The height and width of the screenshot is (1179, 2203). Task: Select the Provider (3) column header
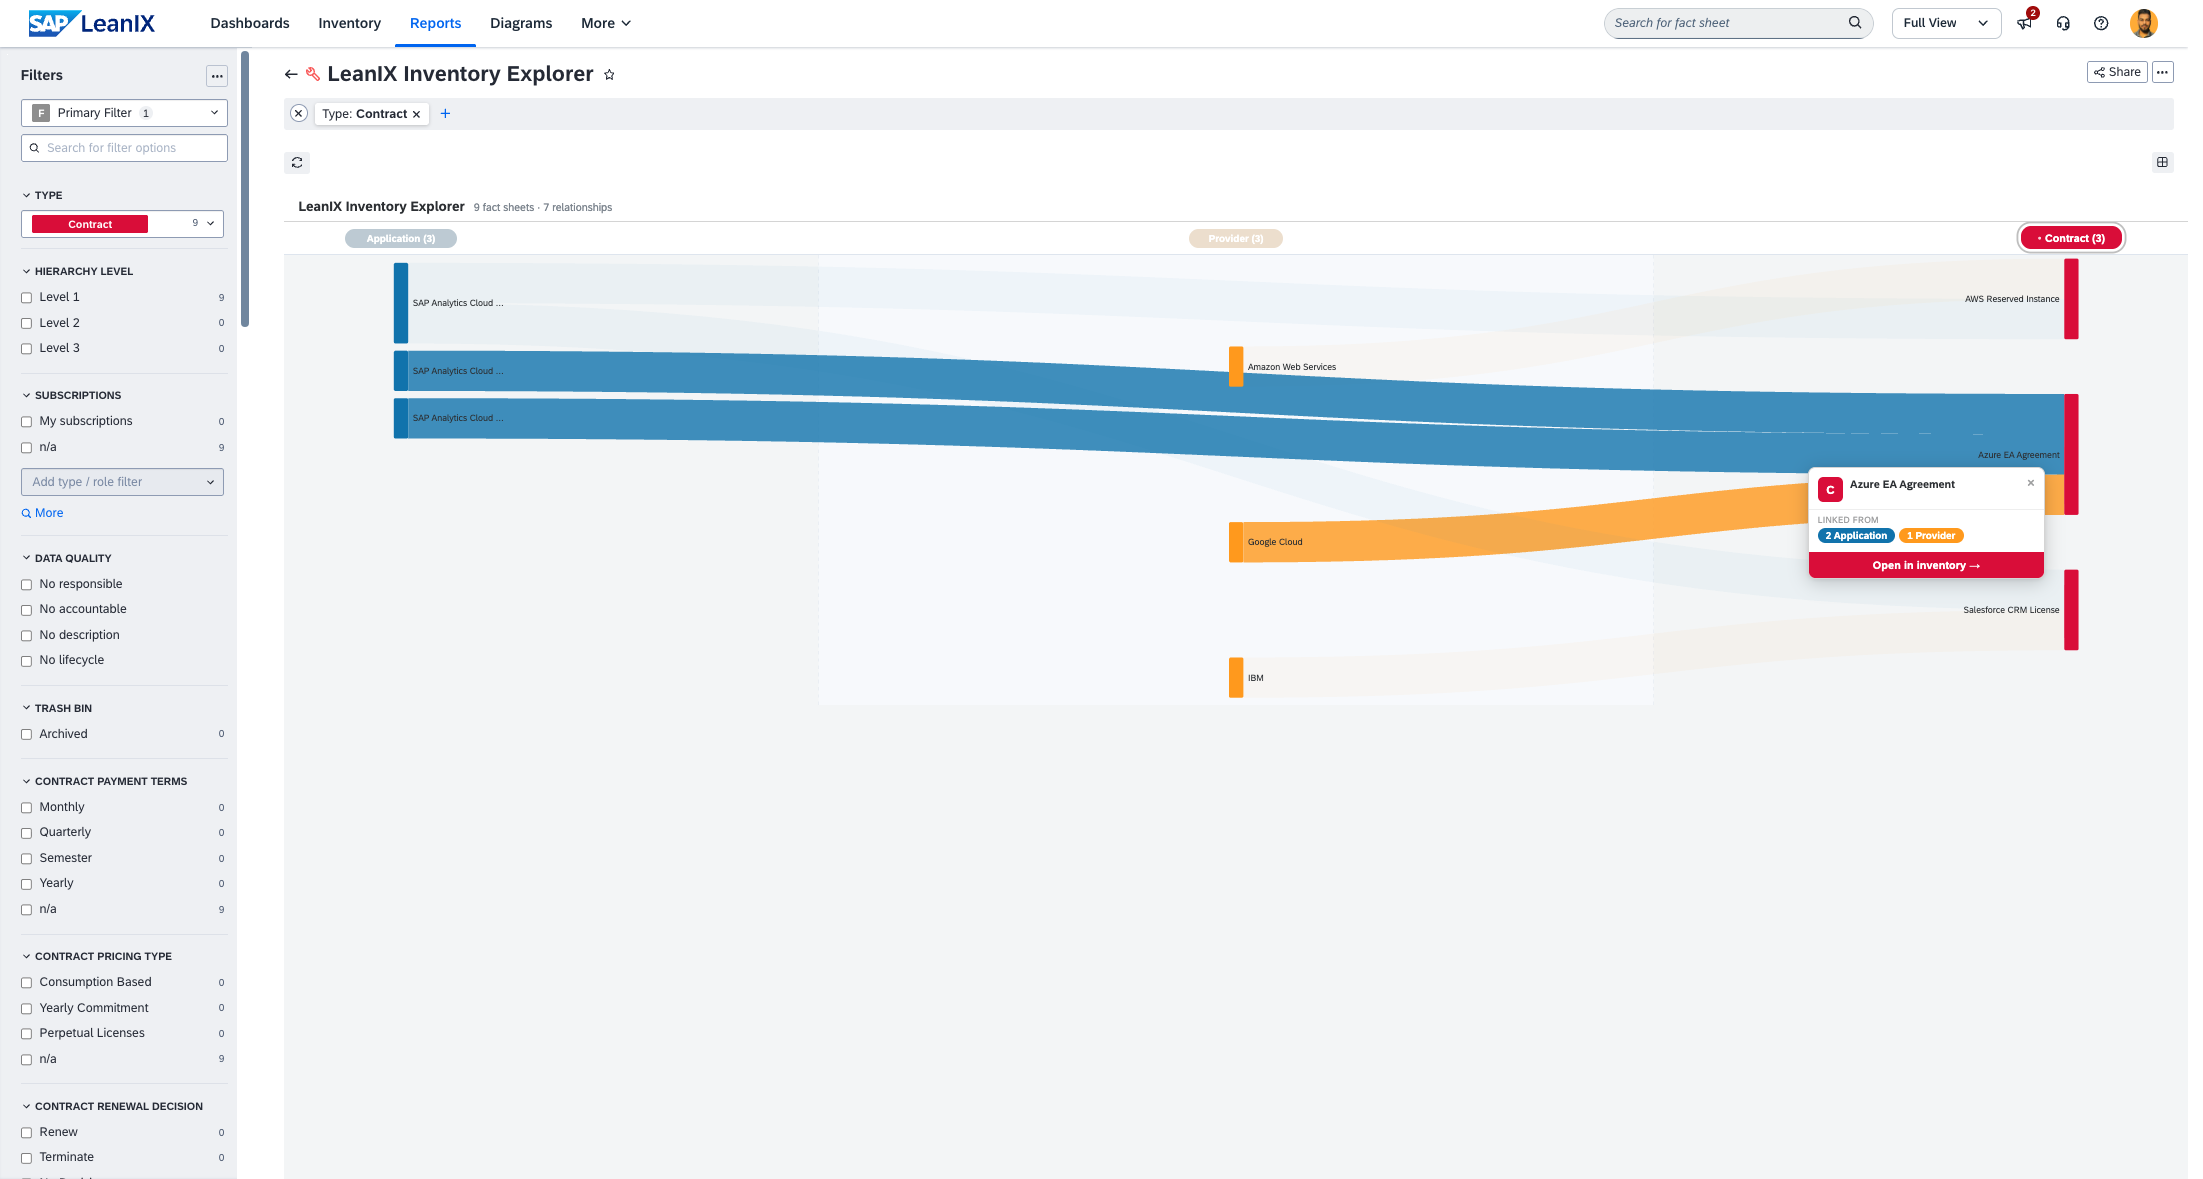click(x=1235, y=239)
